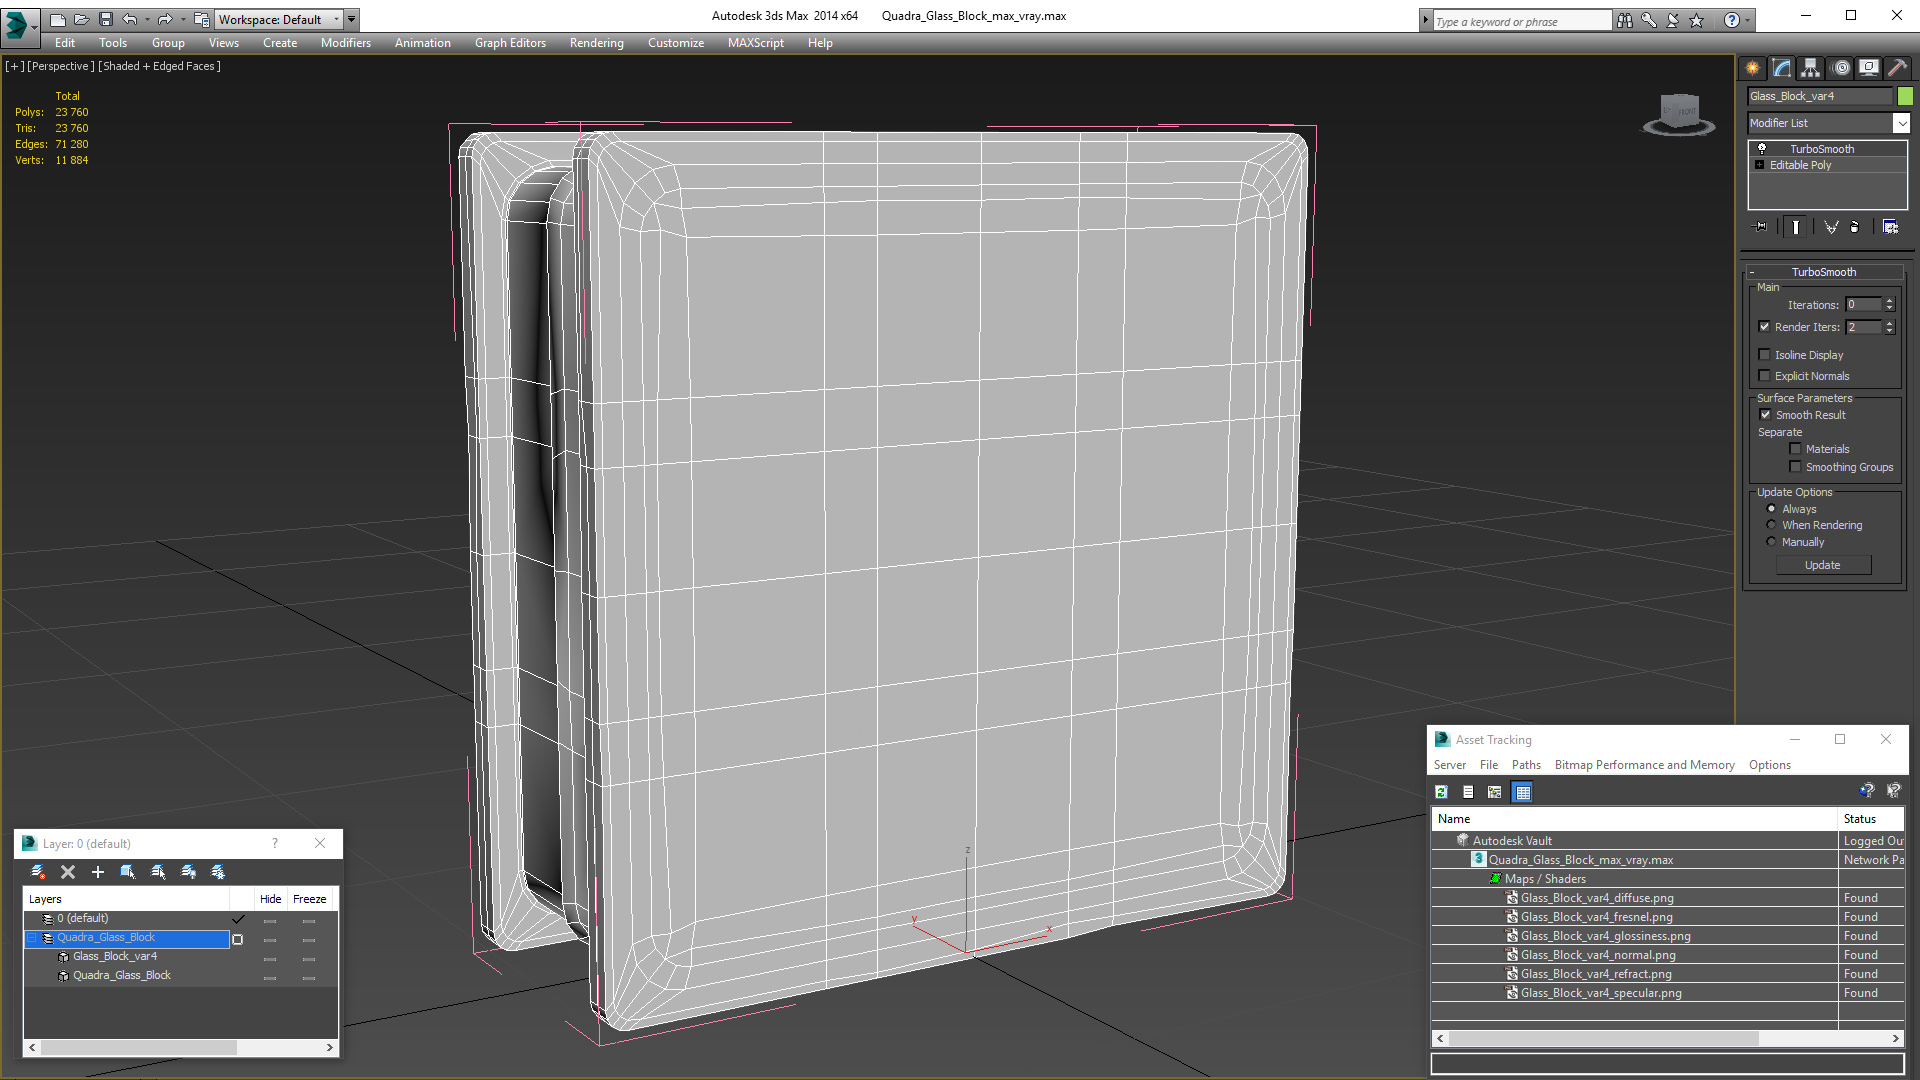Redo the last undone action
Viewport: 1920px width, 1080px height.
click(165, 19)
